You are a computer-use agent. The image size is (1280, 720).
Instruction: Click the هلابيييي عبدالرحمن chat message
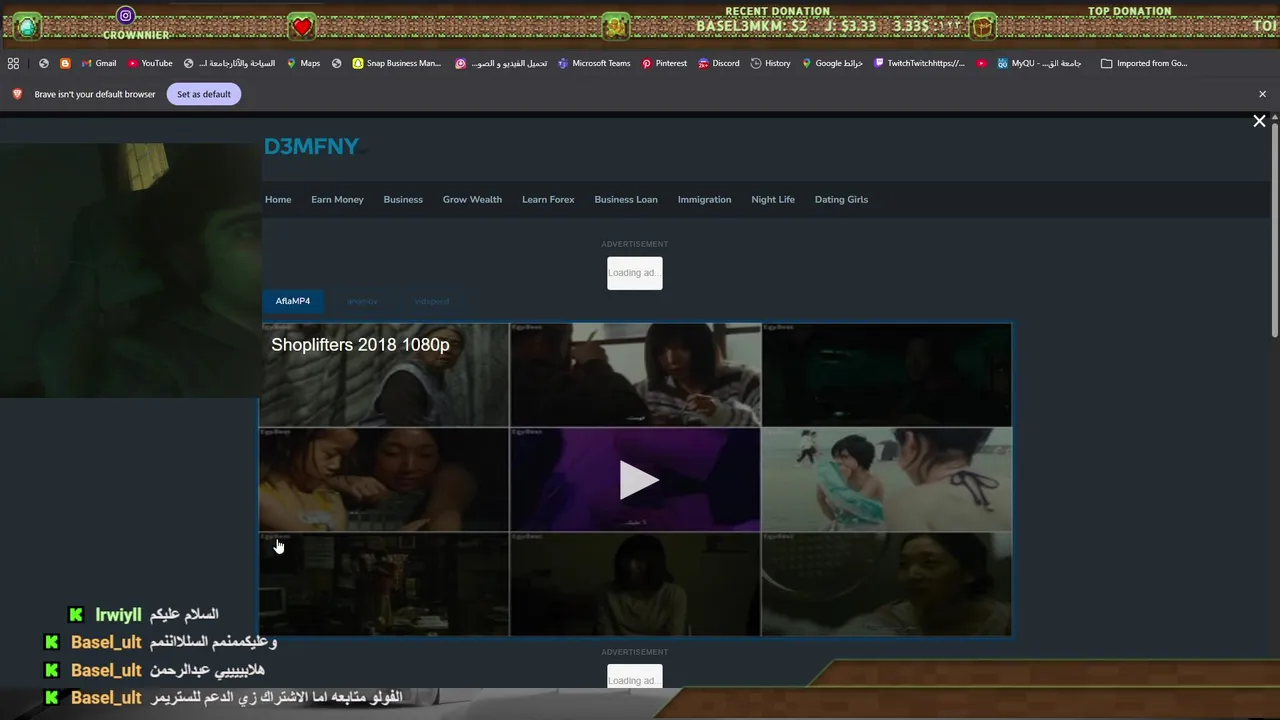[207, 670]
